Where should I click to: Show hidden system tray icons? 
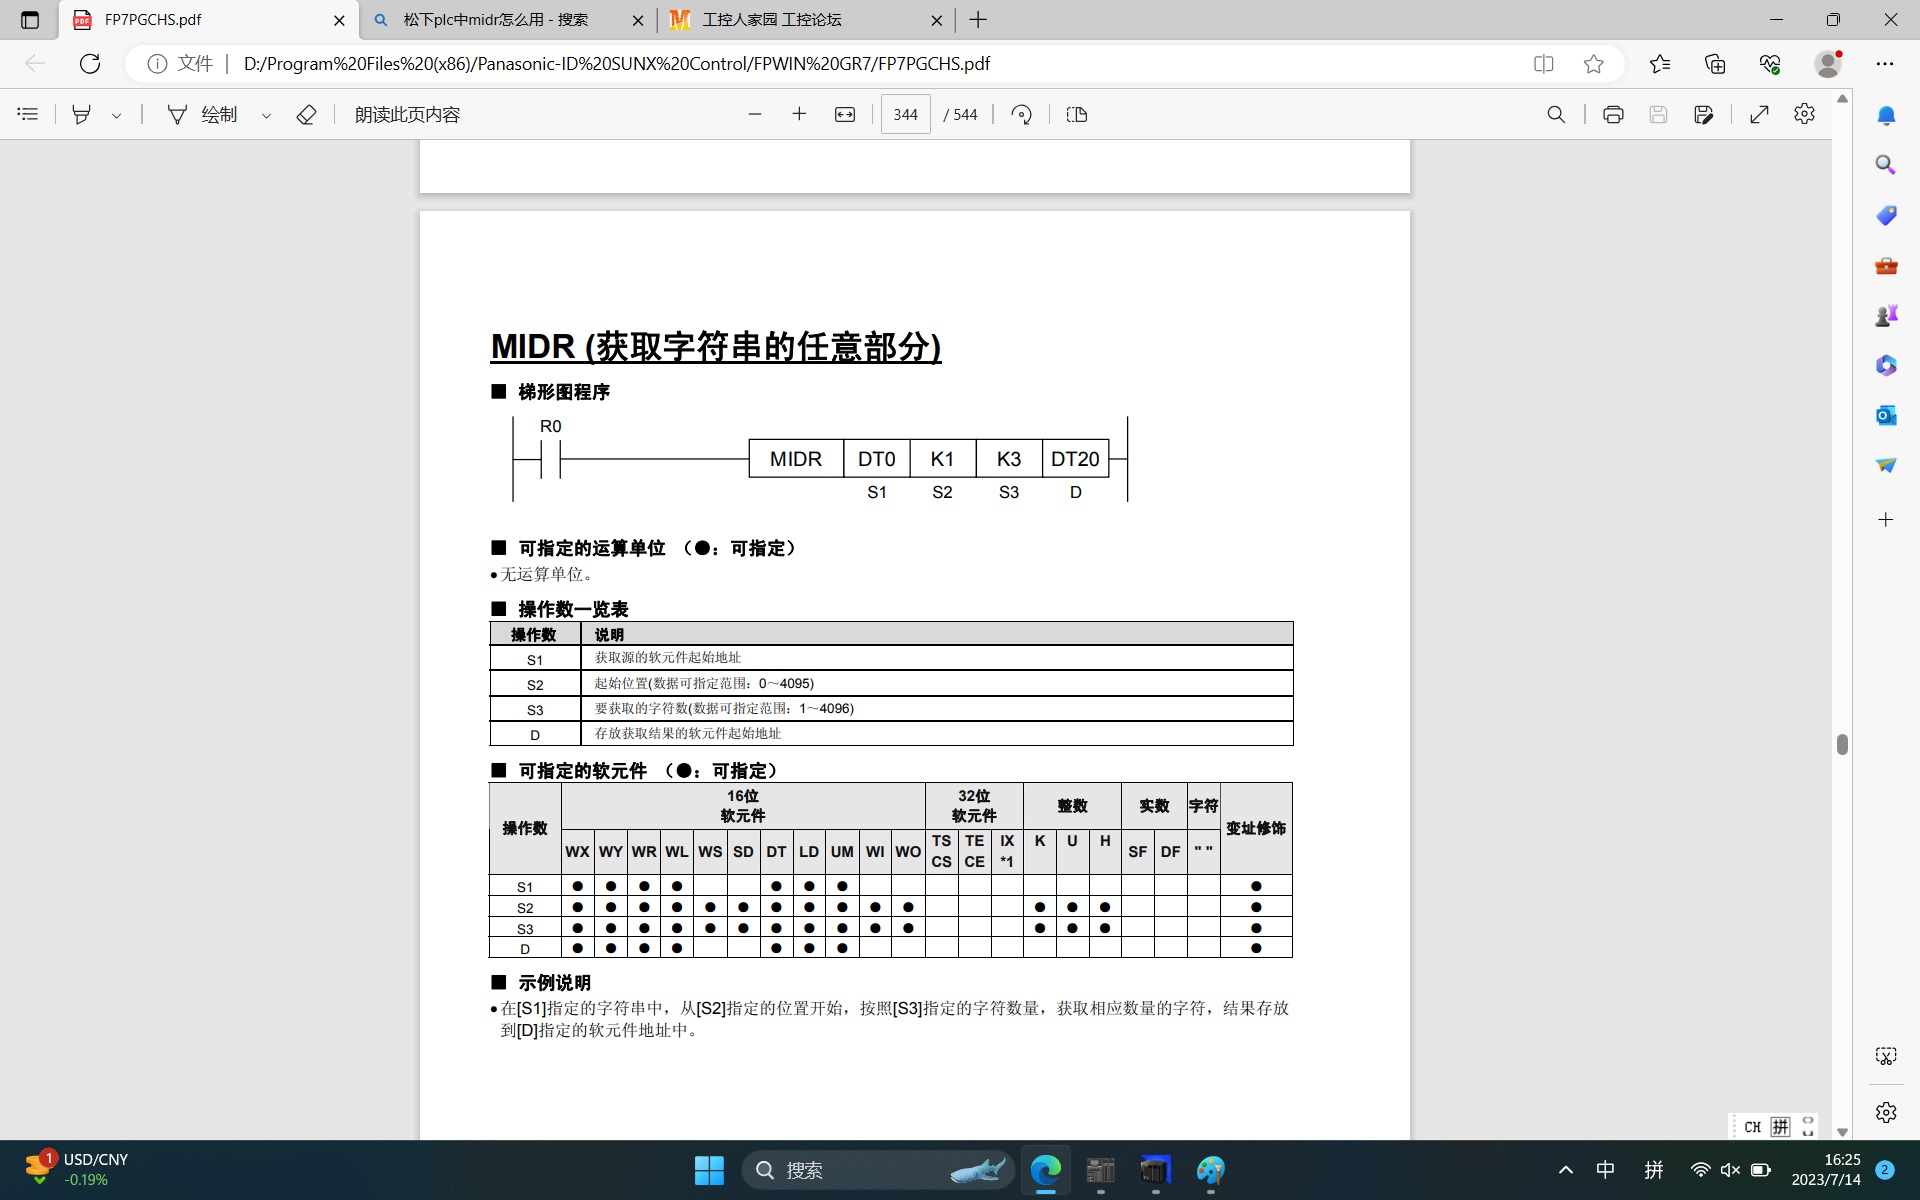(1566, 1170)
